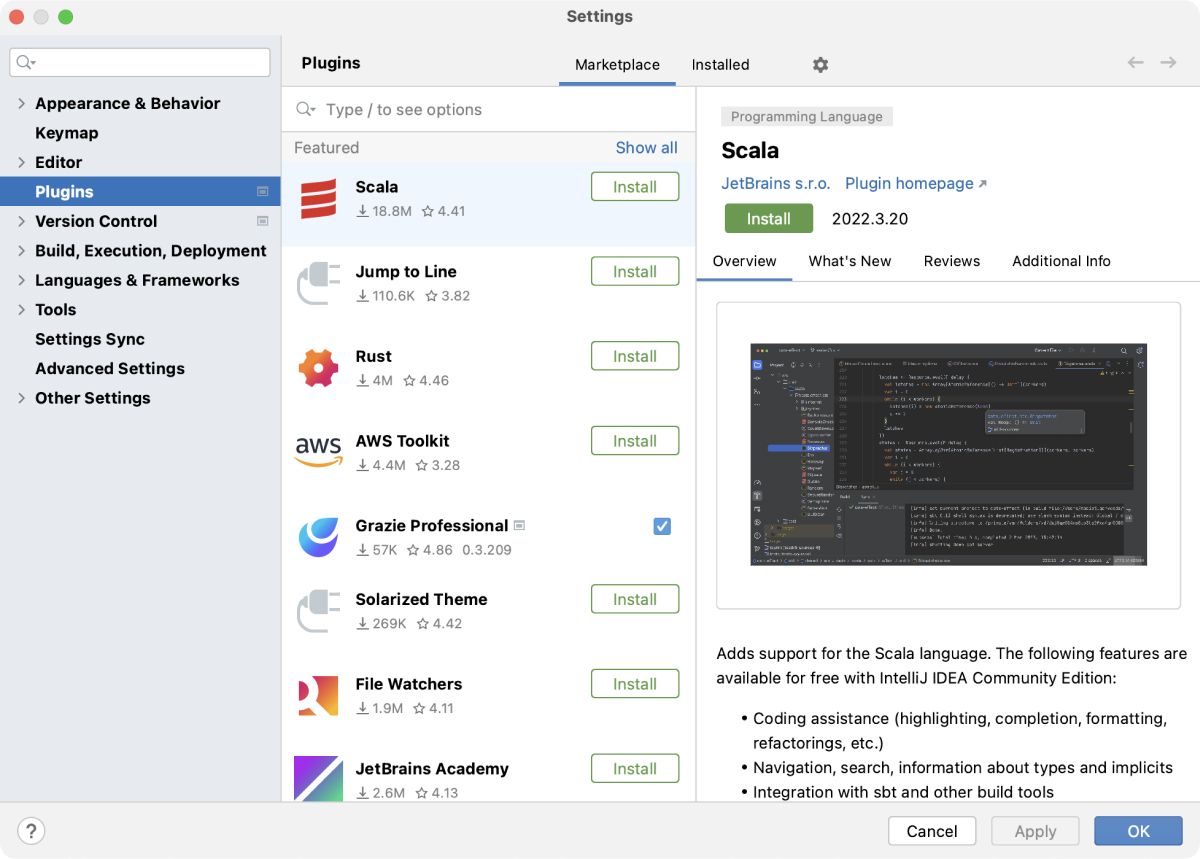Open the plugins settings gear menu
Screen dimensions: 1200x859
pos(819,64)
